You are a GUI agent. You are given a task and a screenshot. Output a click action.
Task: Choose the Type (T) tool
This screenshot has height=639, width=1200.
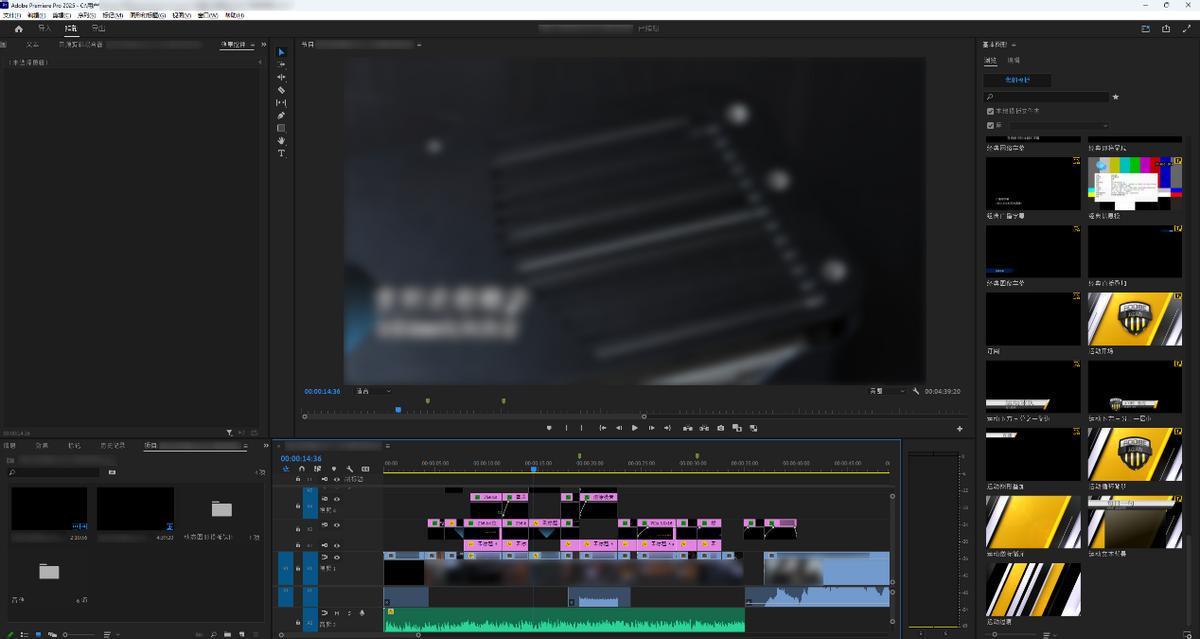coord(281,153)
